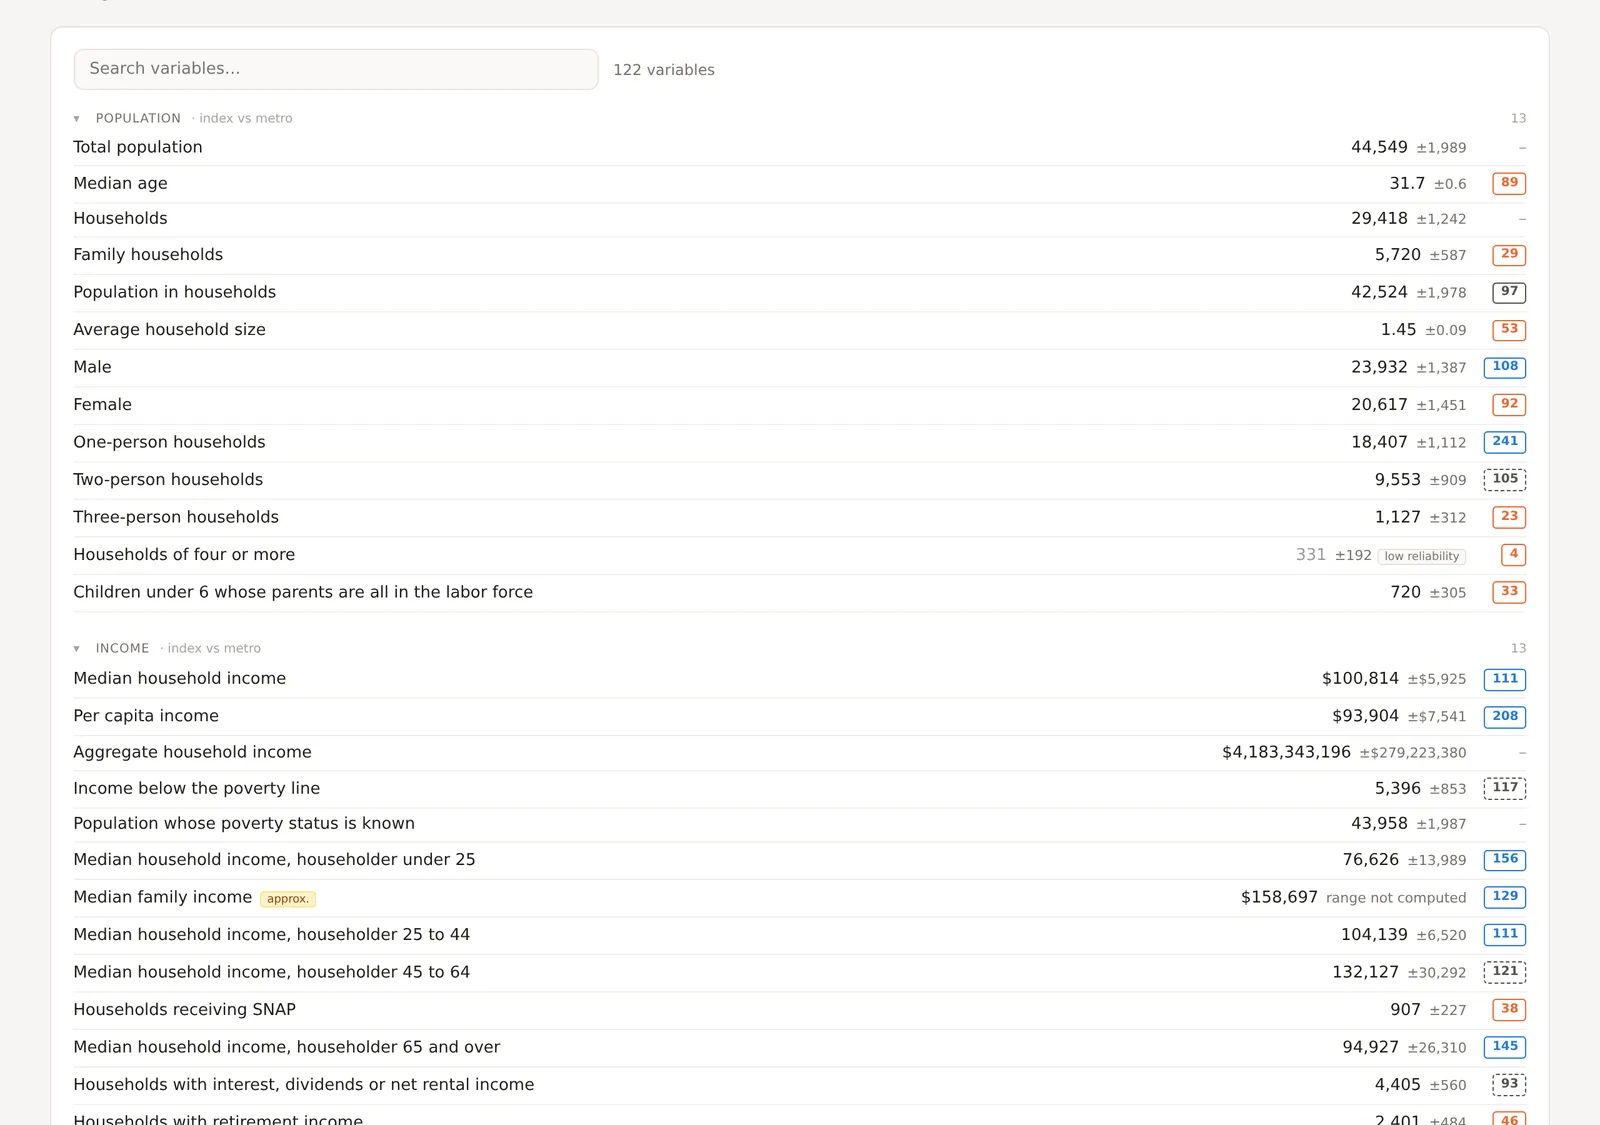Click index badge 156 for householder under 25
The height and width of the screenshot is (1125, 1600).
coord(1505,859)
